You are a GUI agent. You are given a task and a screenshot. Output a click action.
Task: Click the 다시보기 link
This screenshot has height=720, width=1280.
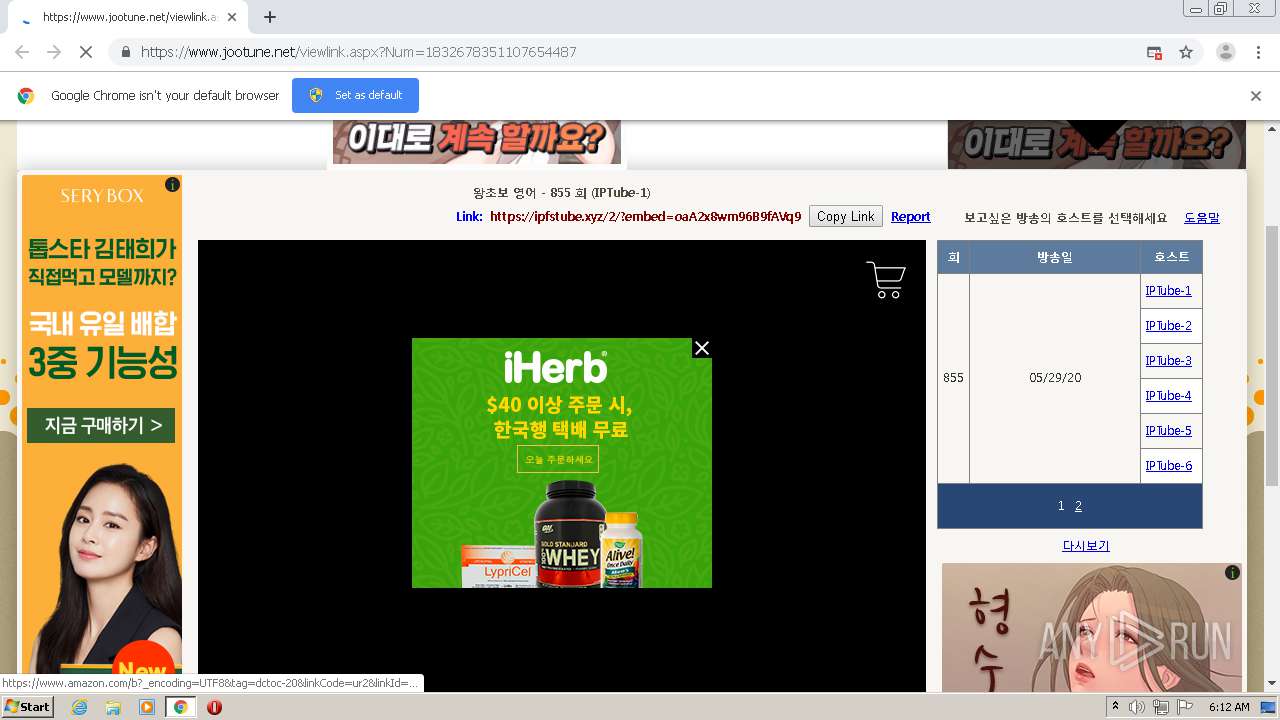1085,546
